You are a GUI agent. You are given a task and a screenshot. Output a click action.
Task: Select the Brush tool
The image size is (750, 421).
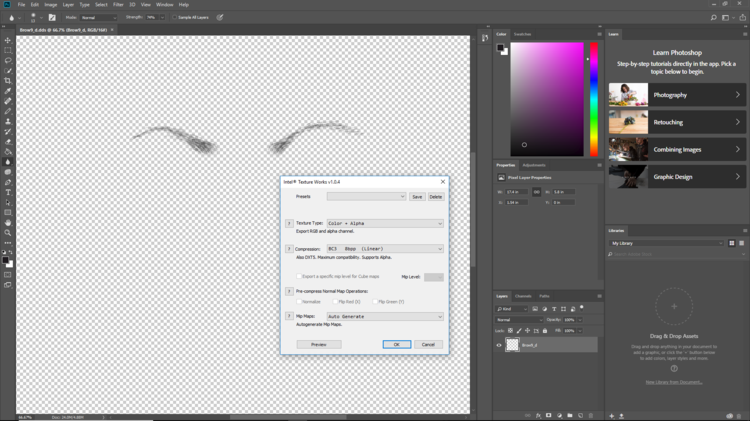(x=8, y=111)
